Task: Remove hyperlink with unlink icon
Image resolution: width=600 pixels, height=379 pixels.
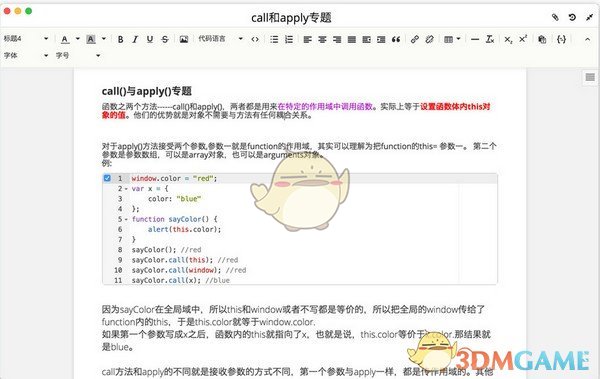Action: (x=429, y=39)
